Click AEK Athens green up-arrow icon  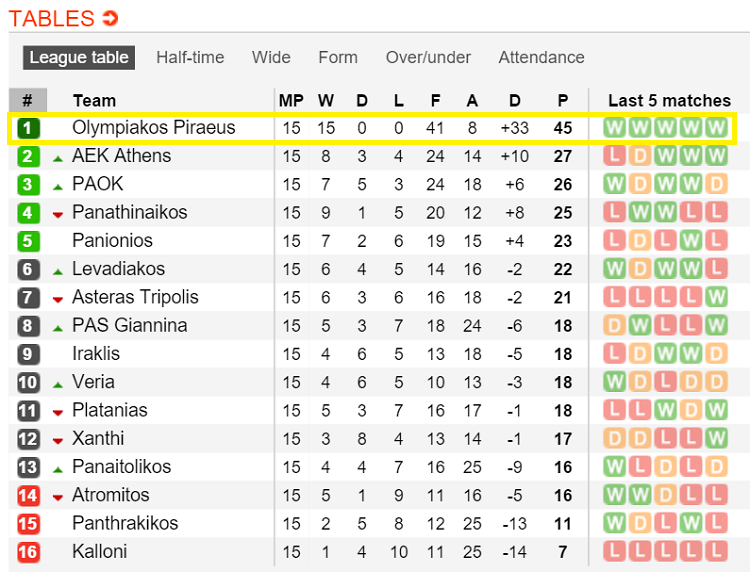click(58, 158)
